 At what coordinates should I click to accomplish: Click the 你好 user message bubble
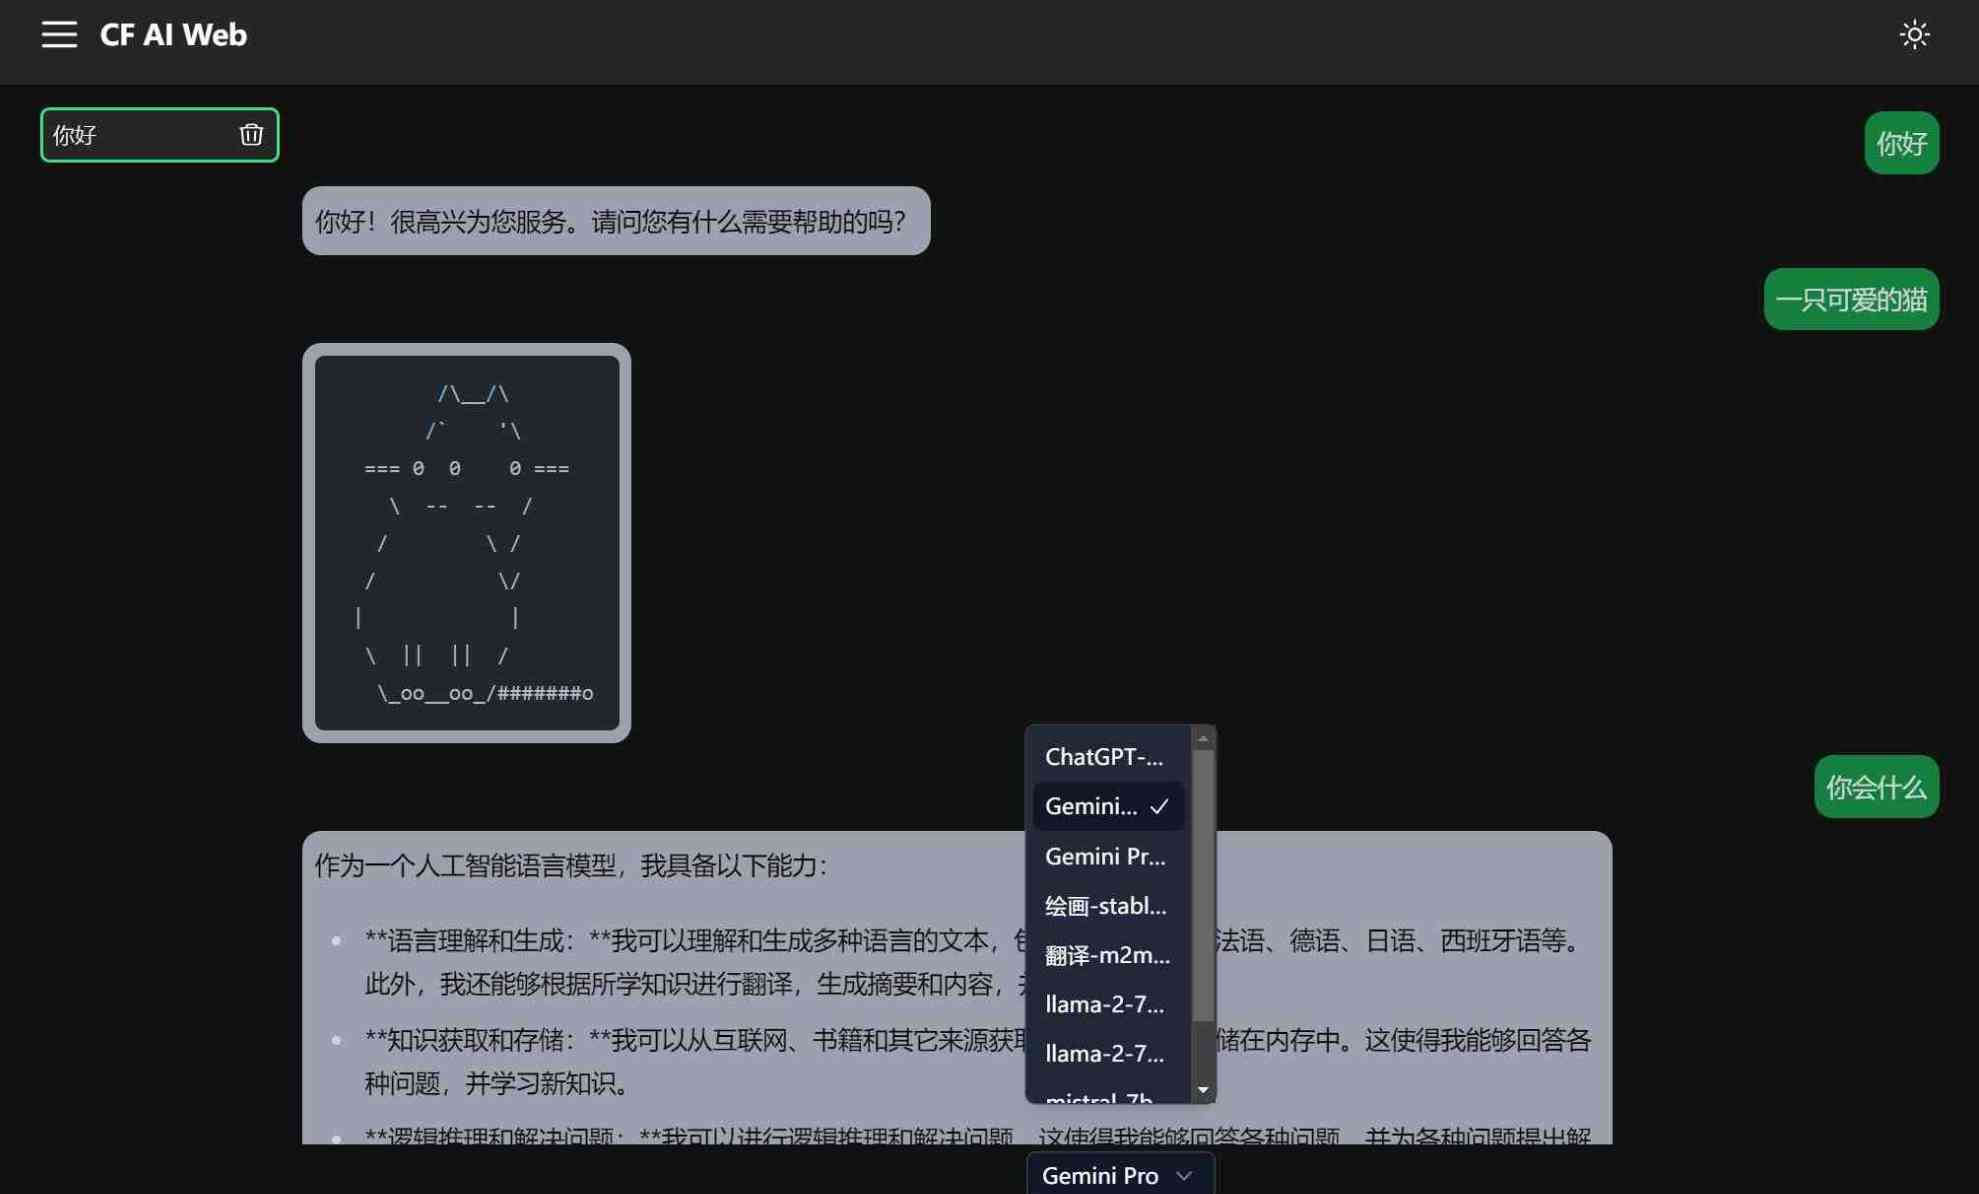1901,143
